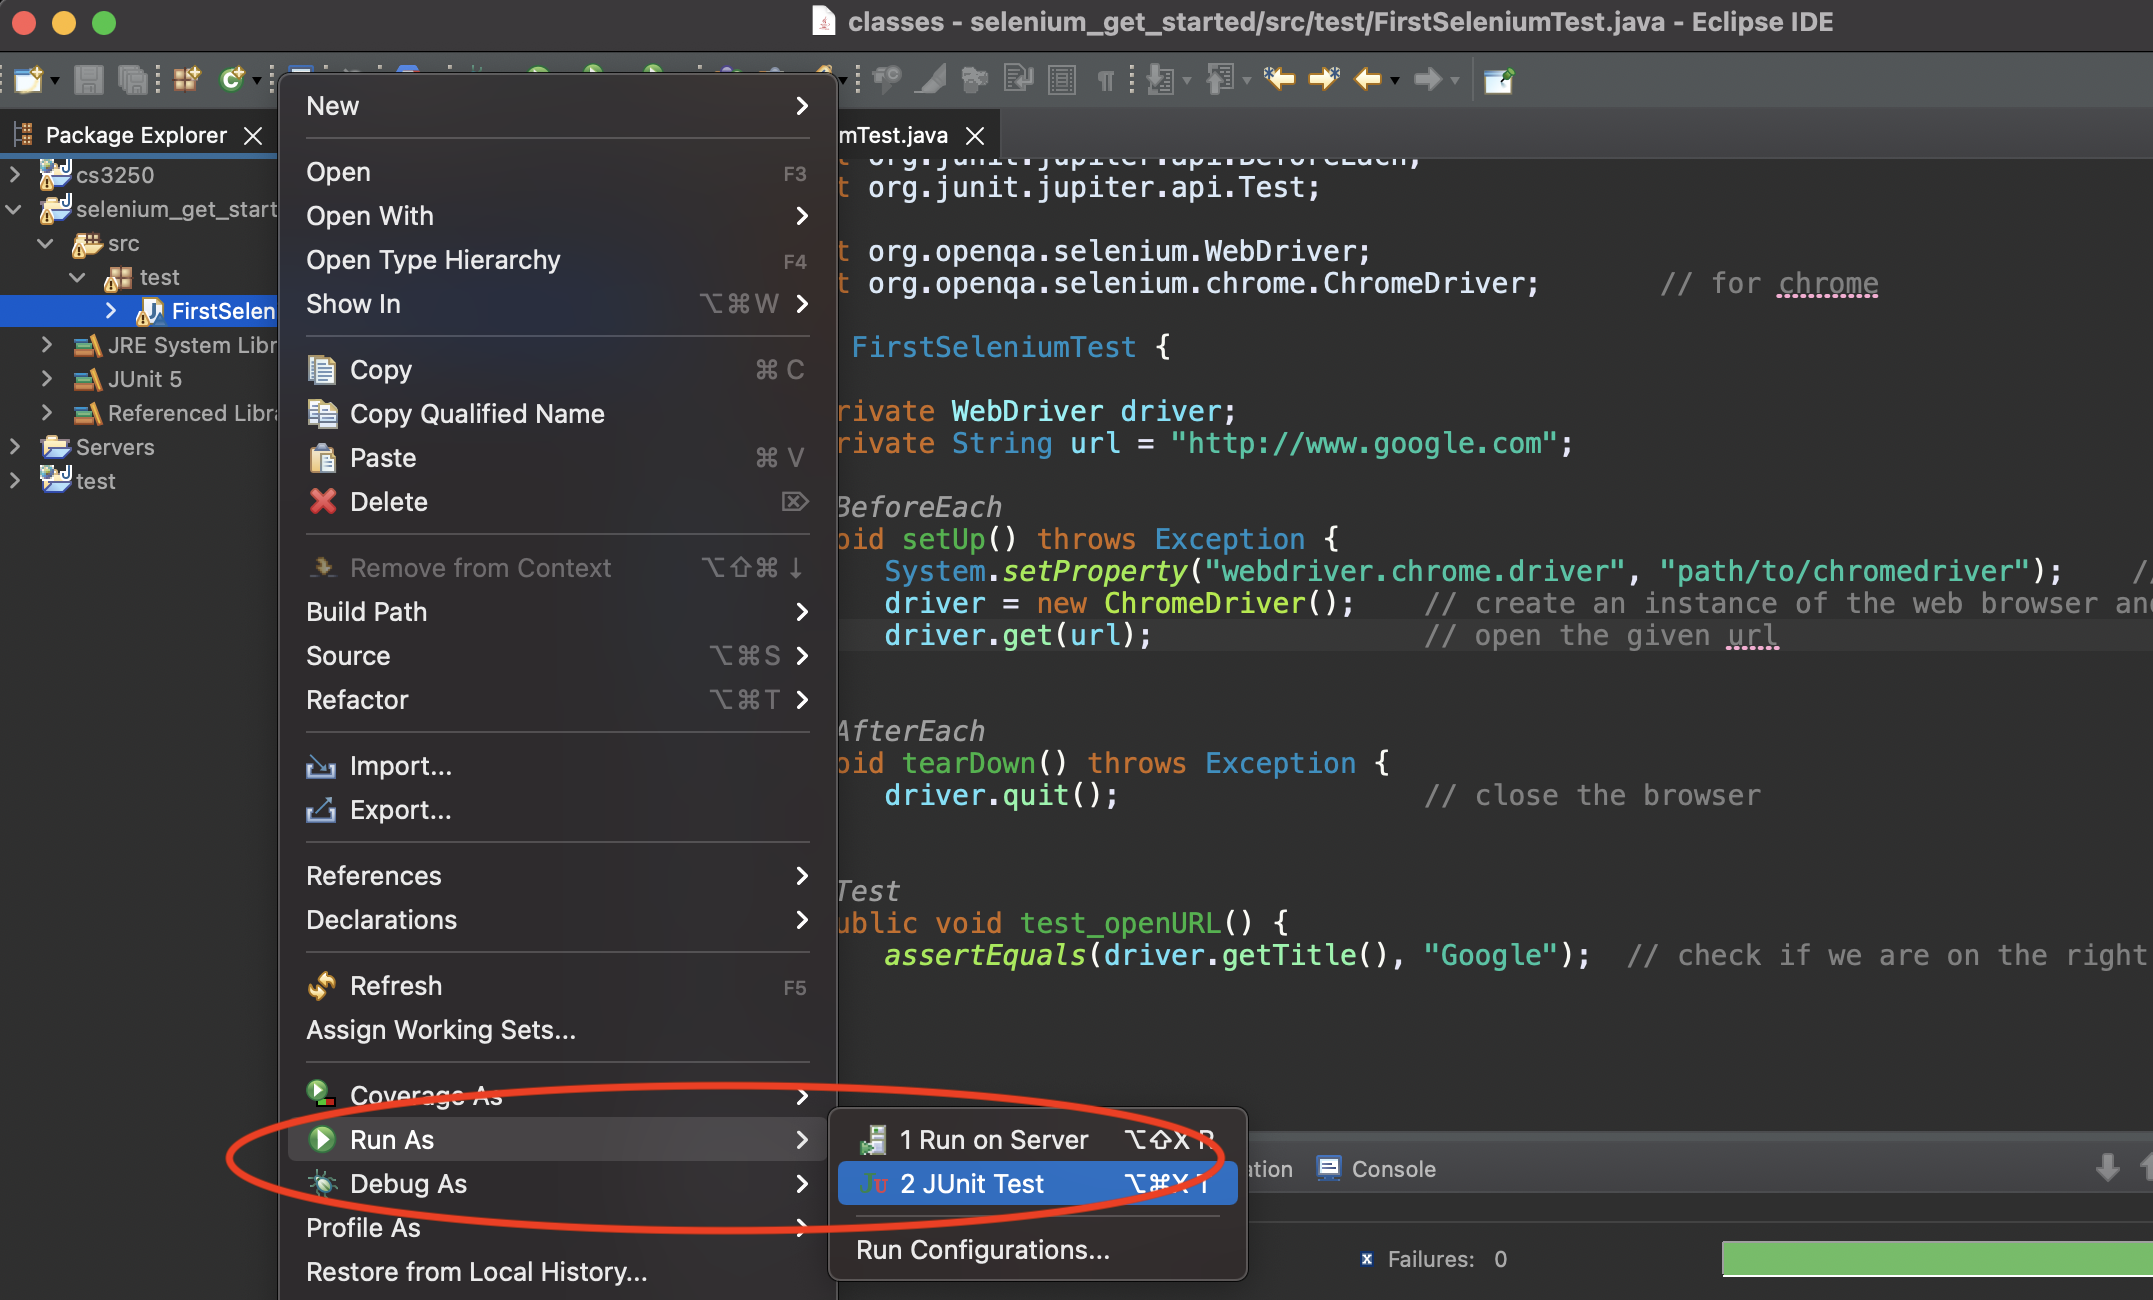Image resolution: width=2153 pixels, height=1300 pixels.
Task: Toggle the Pin Editor icon
Action: [1499, 79]
